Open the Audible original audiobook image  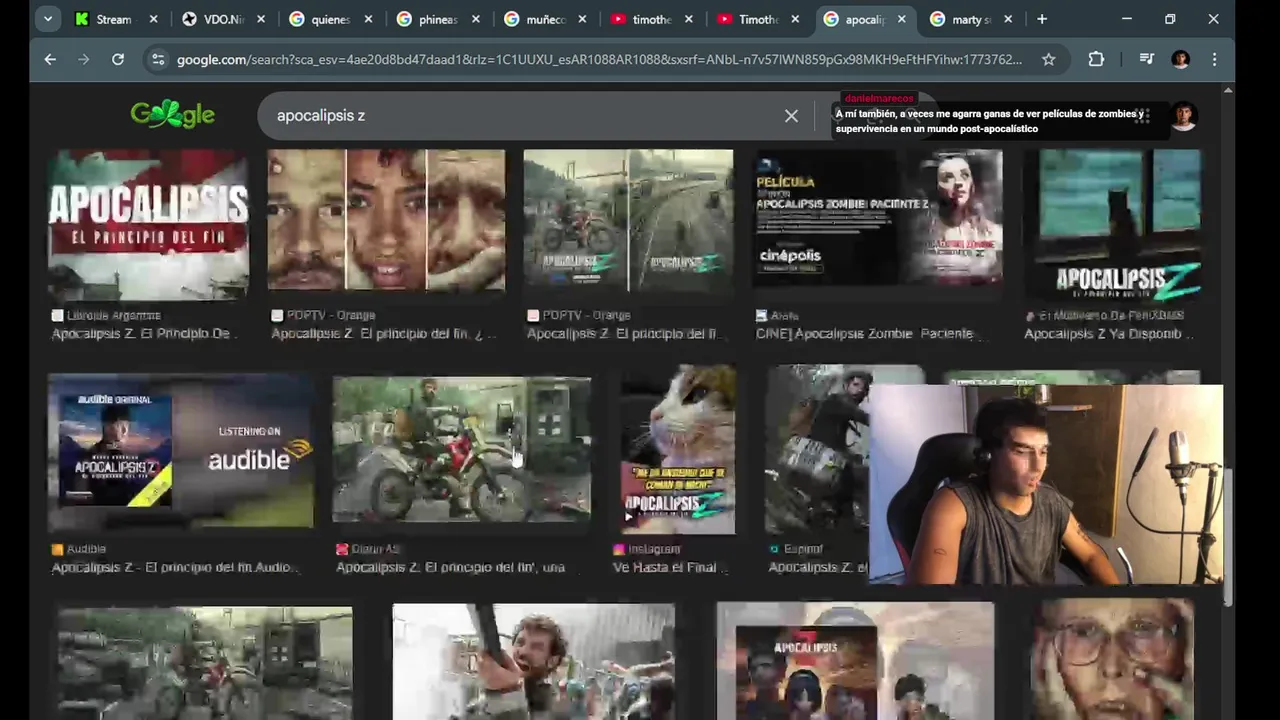[x=180, y=452]
